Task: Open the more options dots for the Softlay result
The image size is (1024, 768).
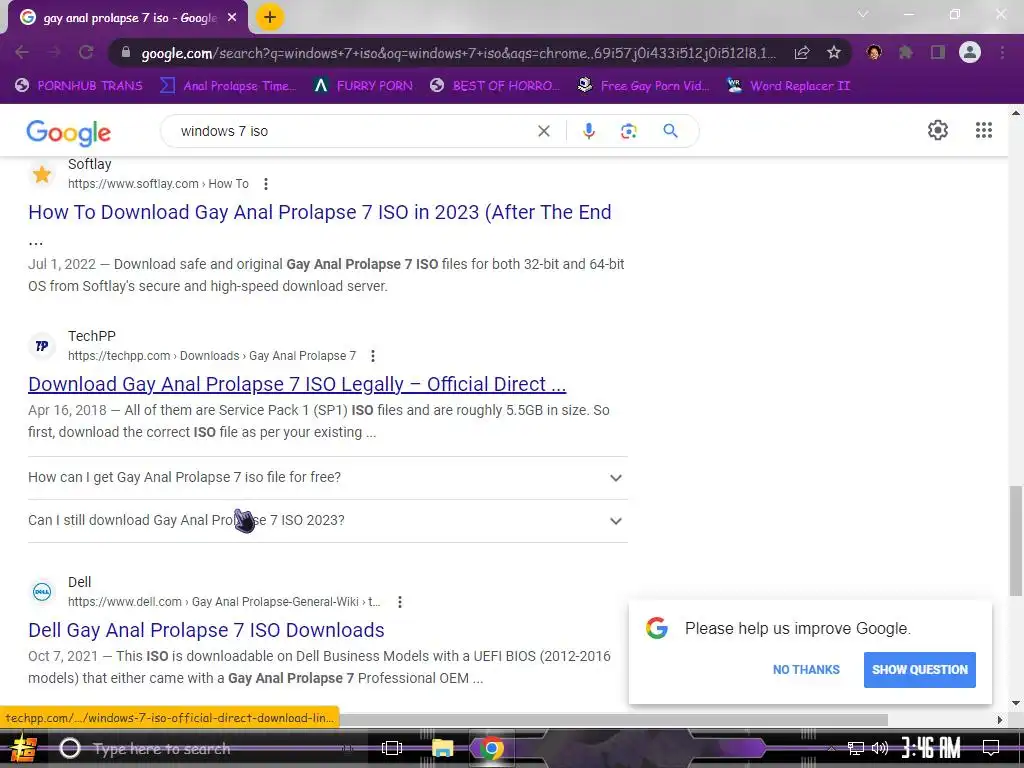Action: [266, 184]
